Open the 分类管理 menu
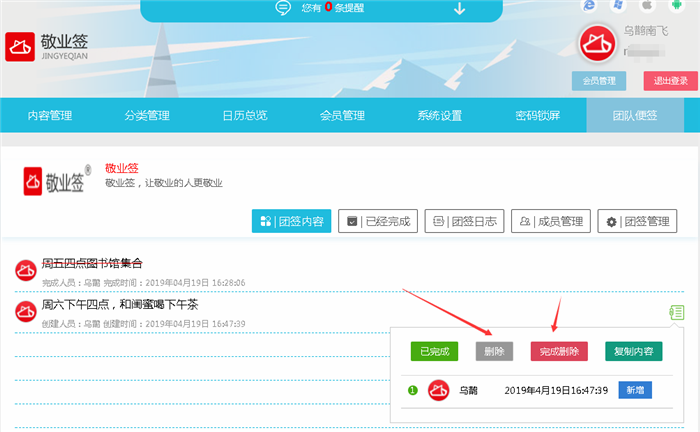This screenshot has height=432, width=700. (x=147, y=116)
